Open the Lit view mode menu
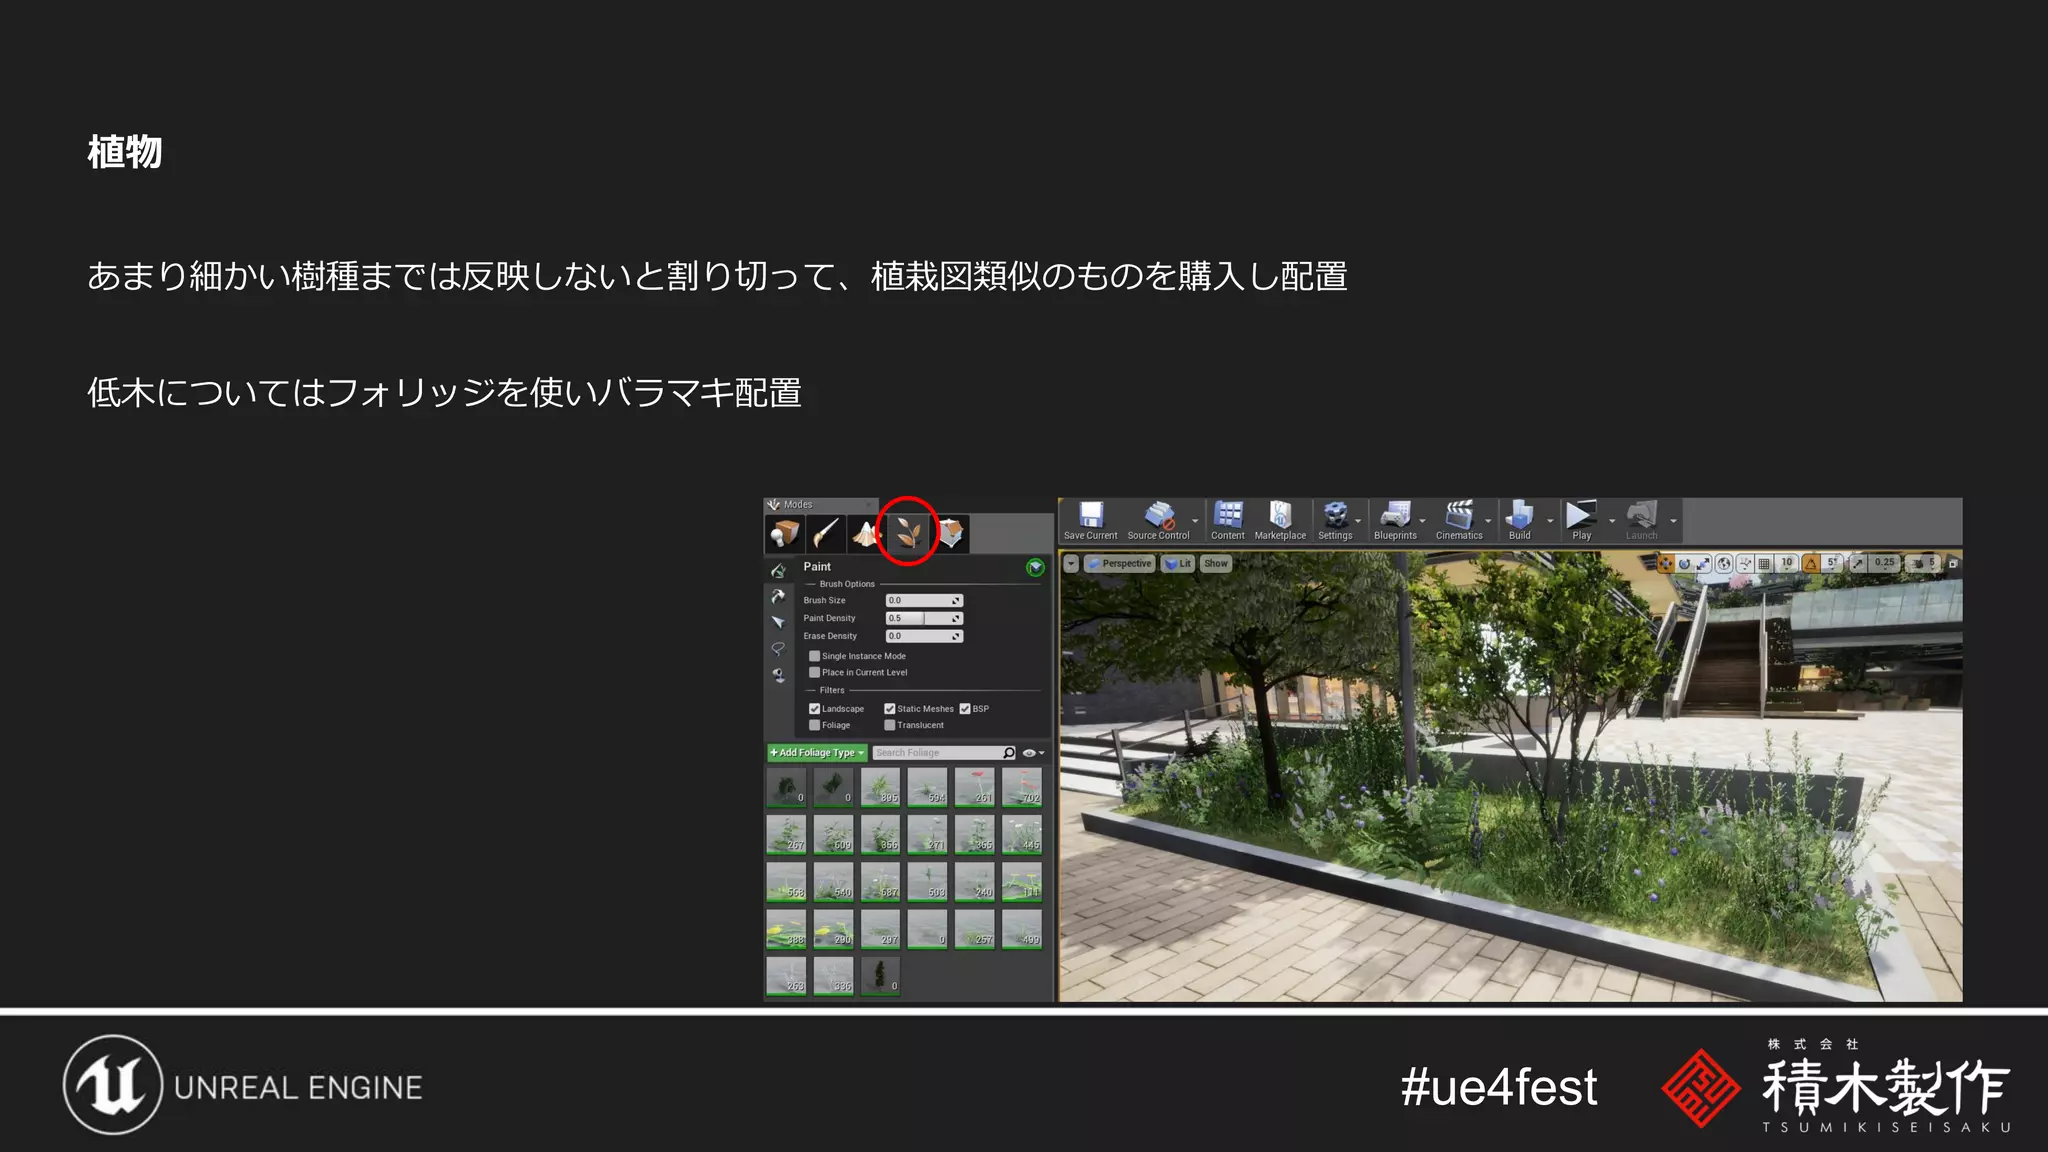 1178,564
